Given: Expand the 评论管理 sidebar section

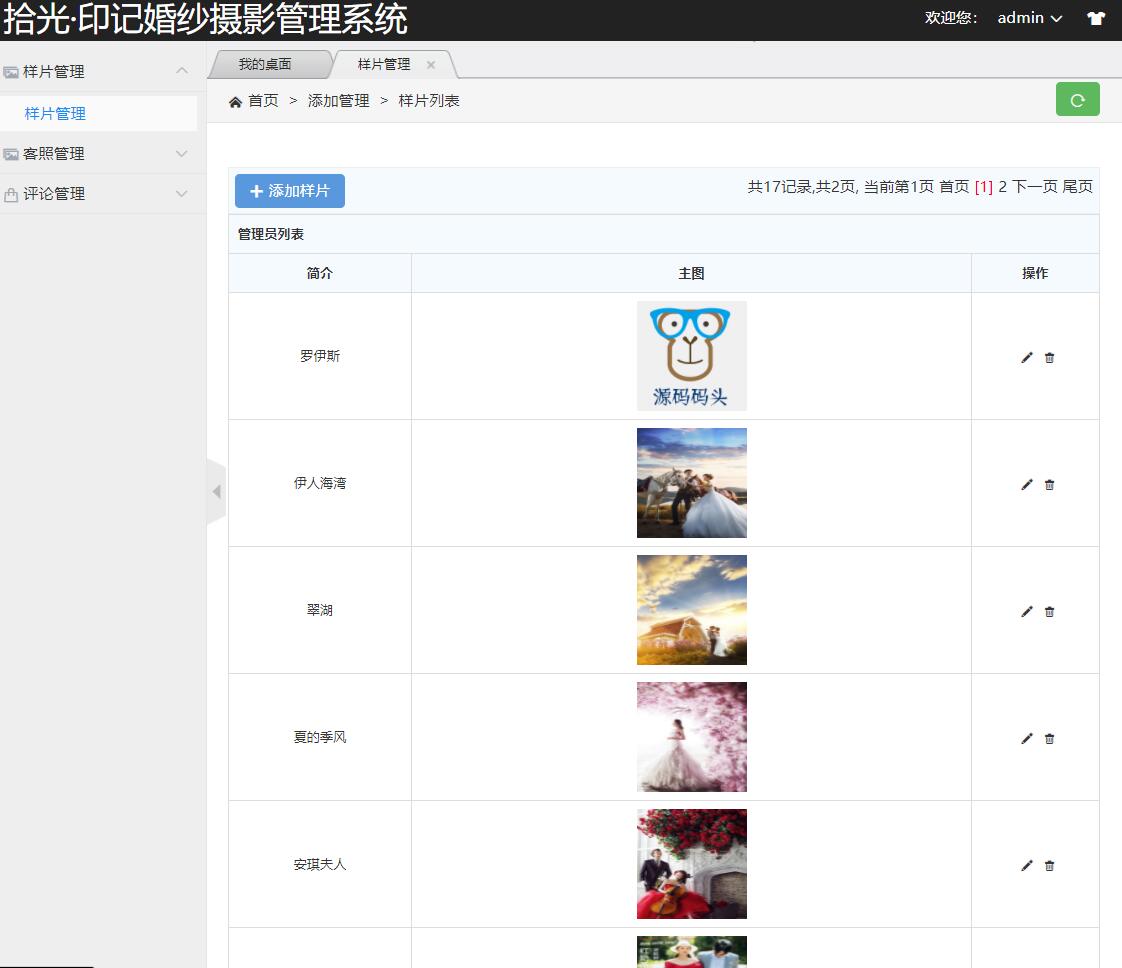Looking at the screenshot, I should click(x=182, y=193).
